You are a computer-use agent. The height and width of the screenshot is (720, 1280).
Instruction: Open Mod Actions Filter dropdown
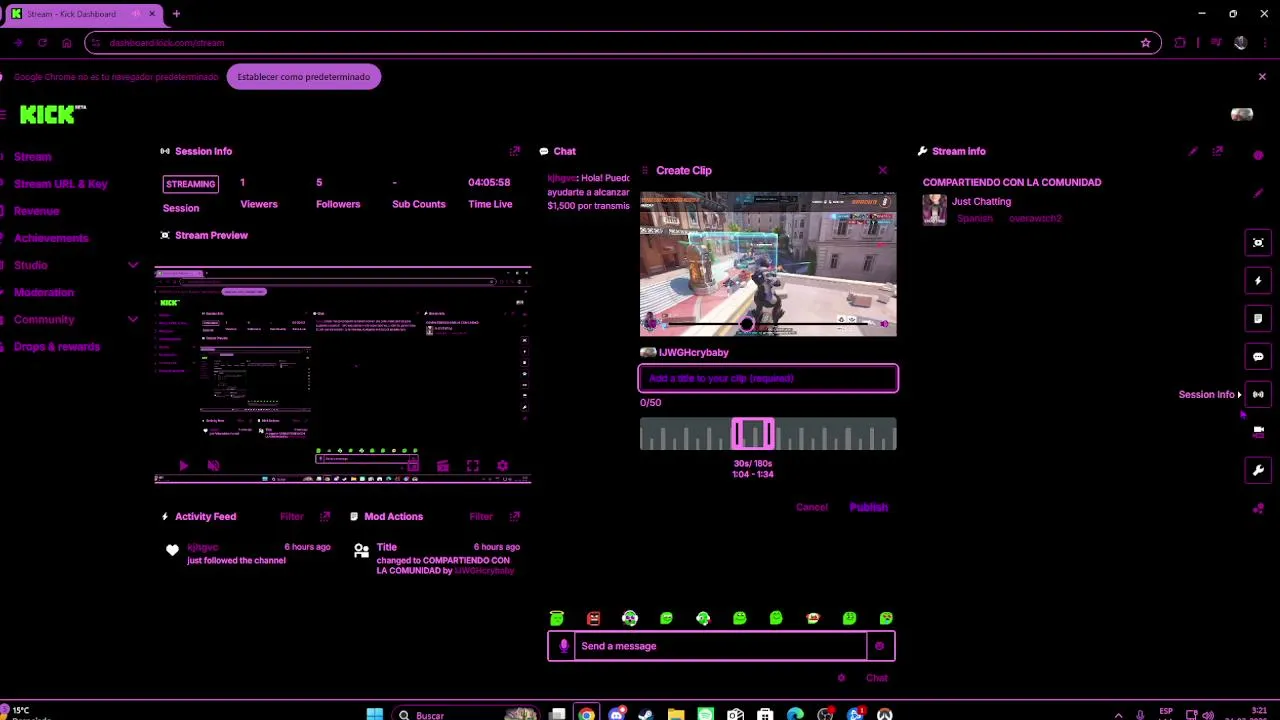point(481,516)
